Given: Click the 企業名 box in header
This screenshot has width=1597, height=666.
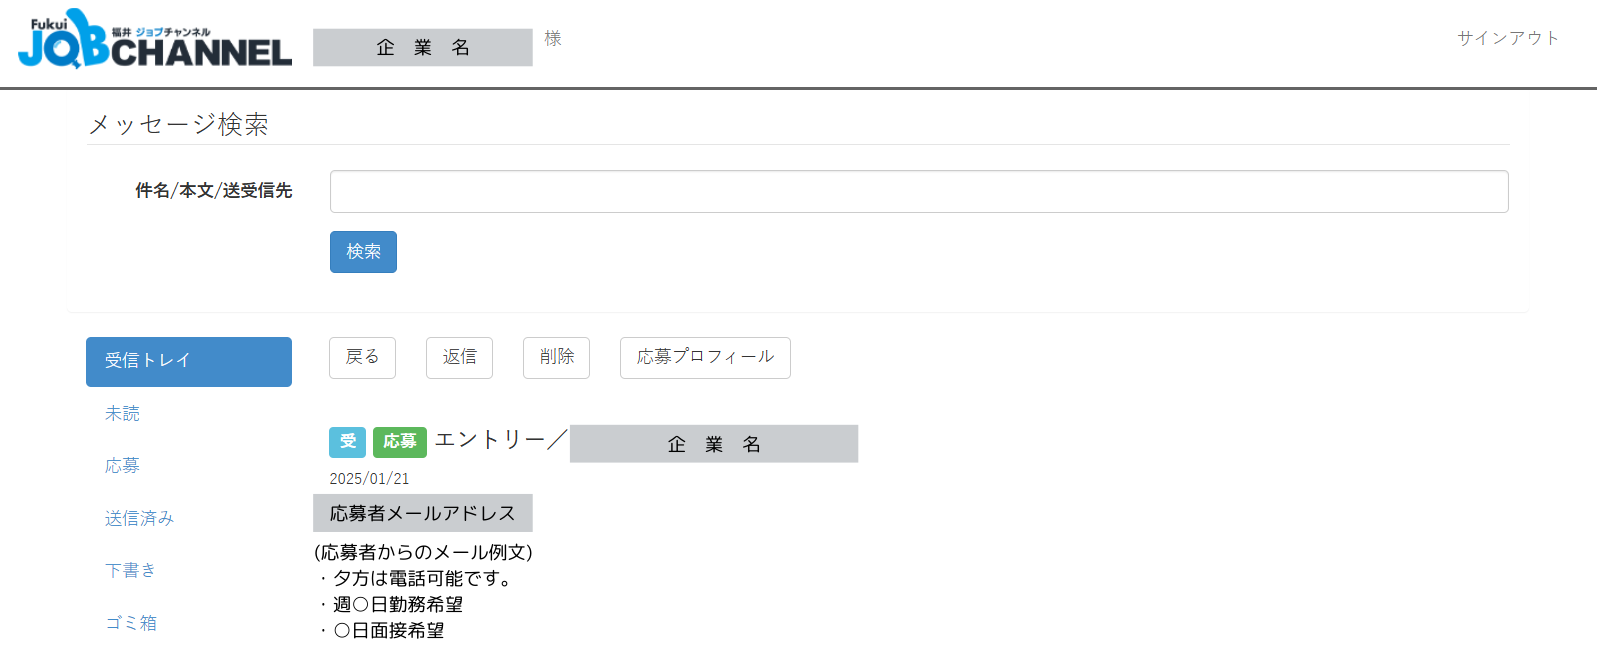Looking at the screenshot, I should coord(423,48).
